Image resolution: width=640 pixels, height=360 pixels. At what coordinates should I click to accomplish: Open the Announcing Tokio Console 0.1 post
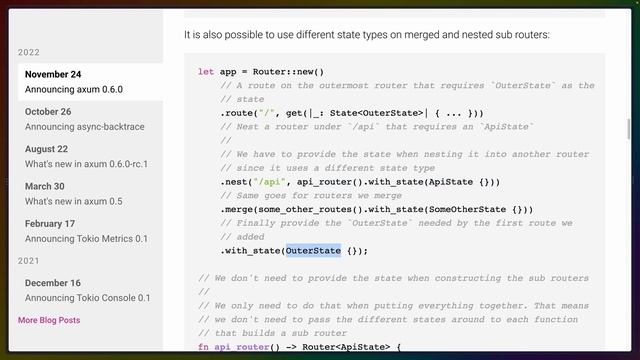(x=87, y=298)
